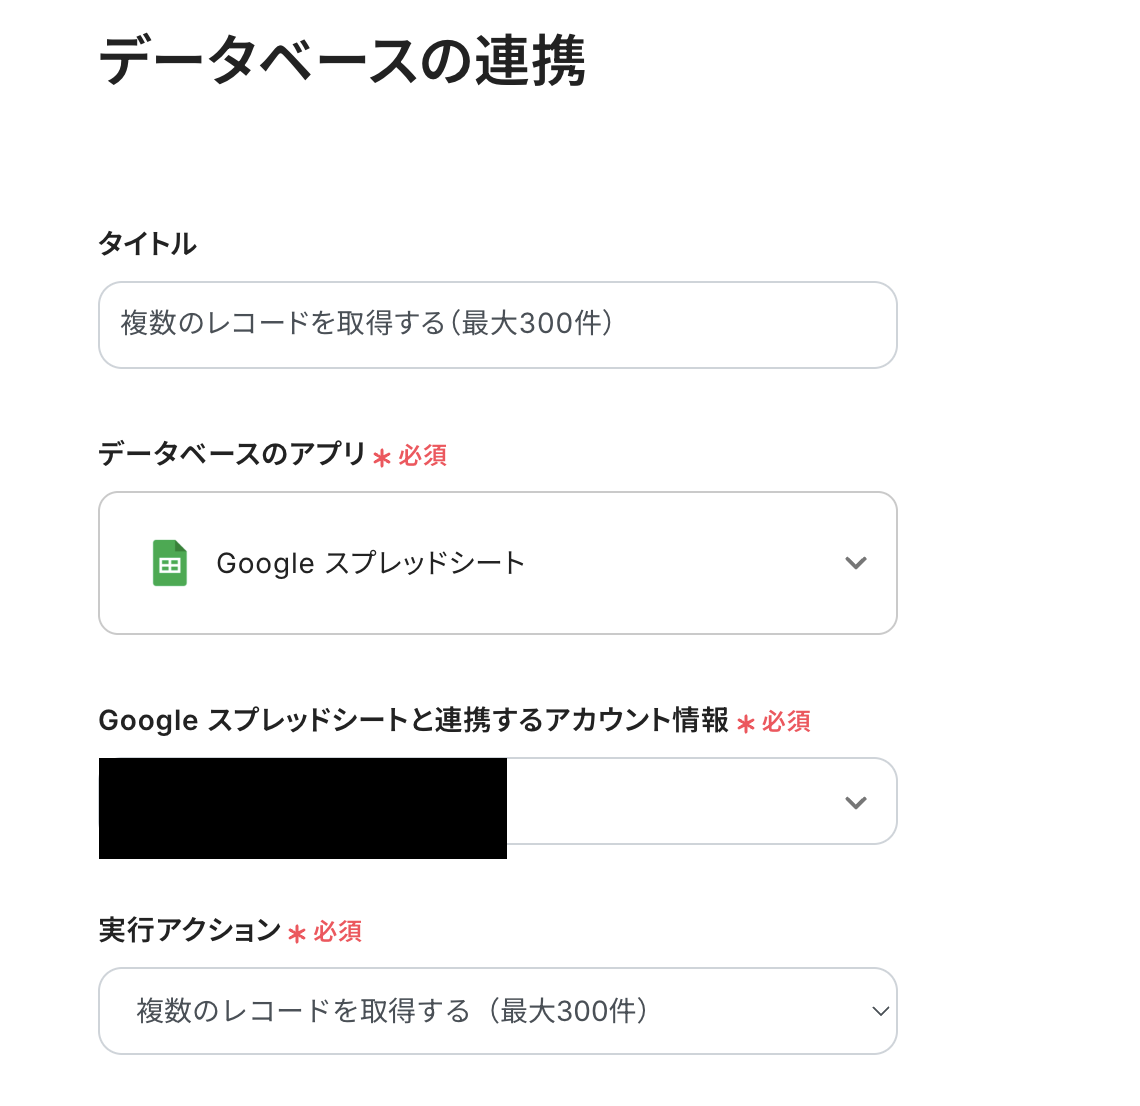Click the タイトル field label
Image resolution: width=1140 pixels, height=1106 pixels.
click(x=147, y=243)
